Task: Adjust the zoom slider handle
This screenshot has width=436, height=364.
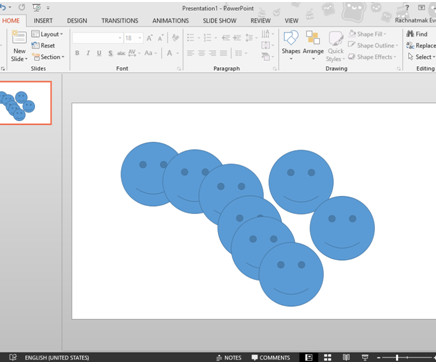Action: coord(397,358)
